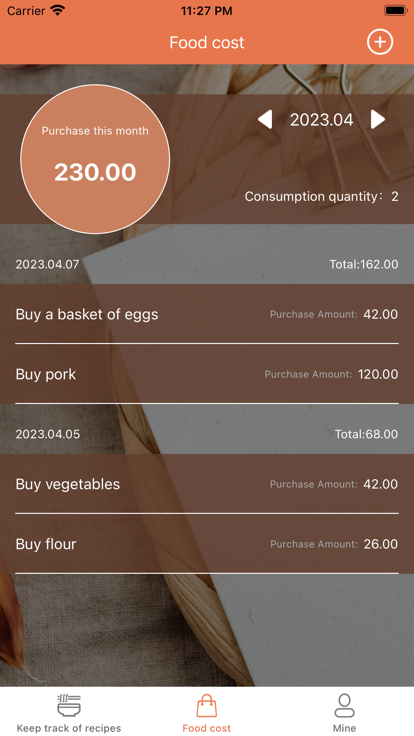Select the Buy flour entry
The height and width of the screenshot is (736, 414).
coord(207,544)
